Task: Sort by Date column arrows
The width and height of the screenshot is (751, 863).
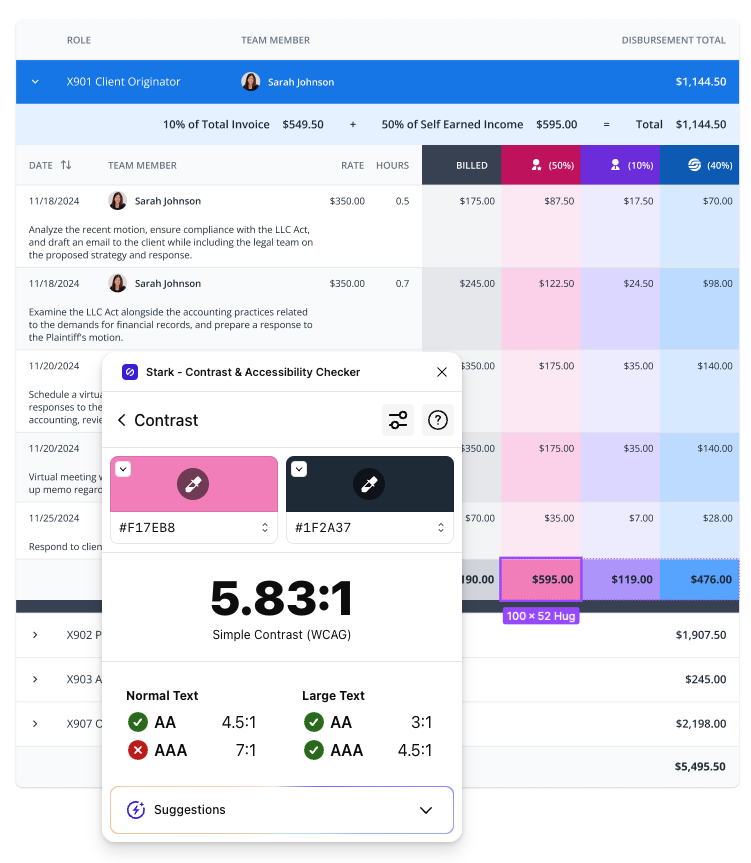Action: pos(66,165)
